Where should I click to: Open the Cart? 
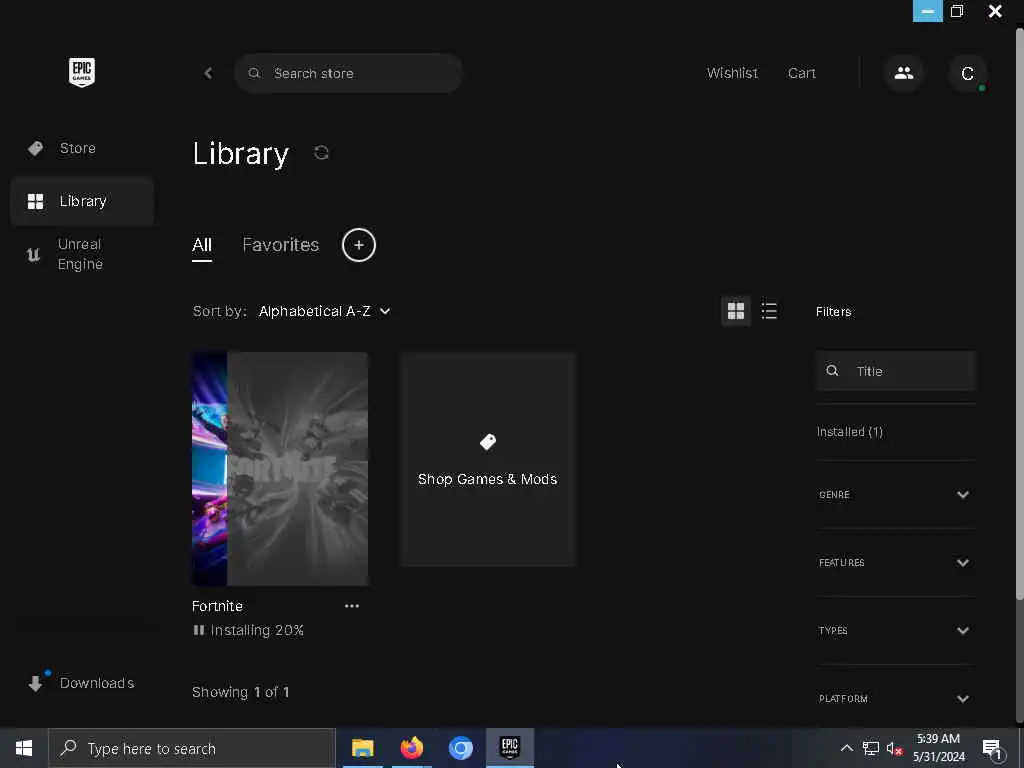pos(801,73)
